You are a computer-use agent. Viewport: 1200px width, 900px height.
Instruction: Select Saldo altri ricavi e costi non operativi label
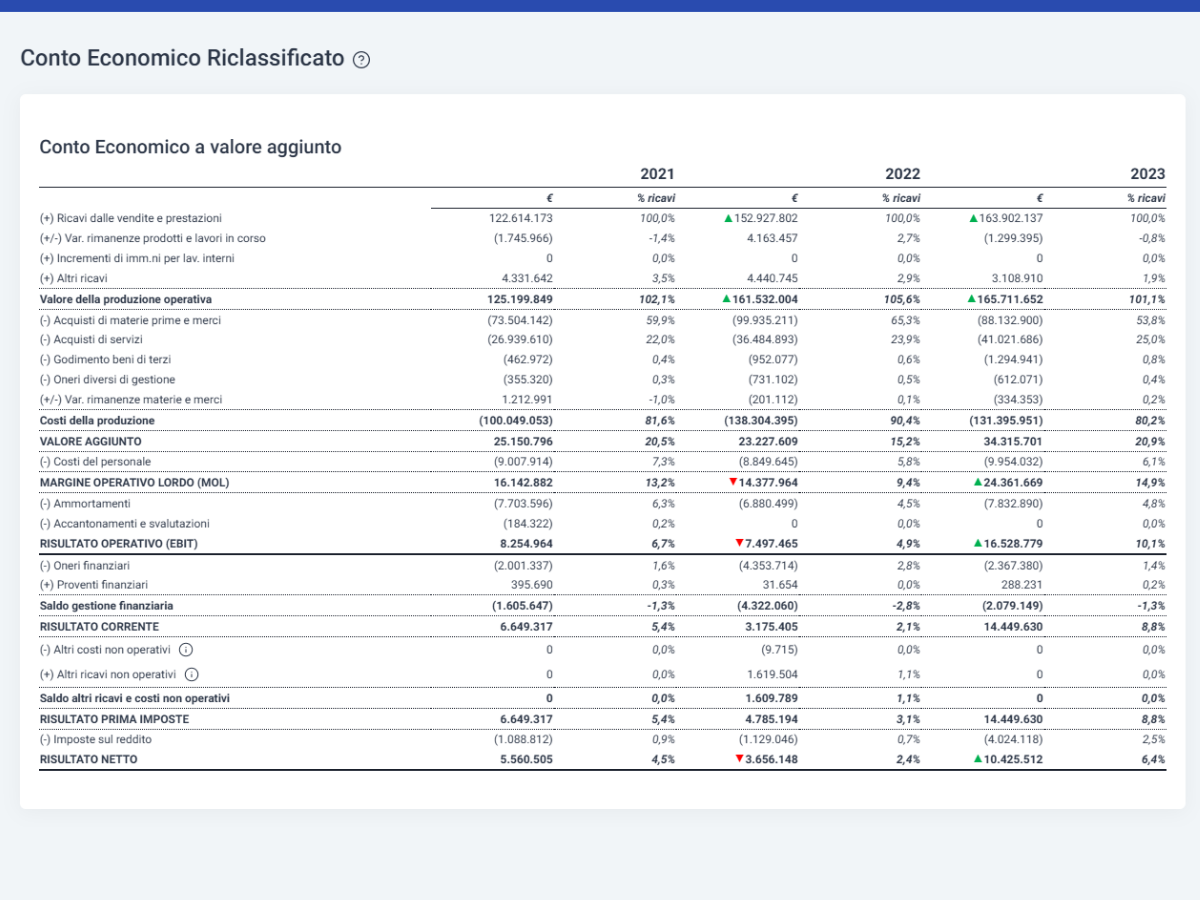point(135,698)
